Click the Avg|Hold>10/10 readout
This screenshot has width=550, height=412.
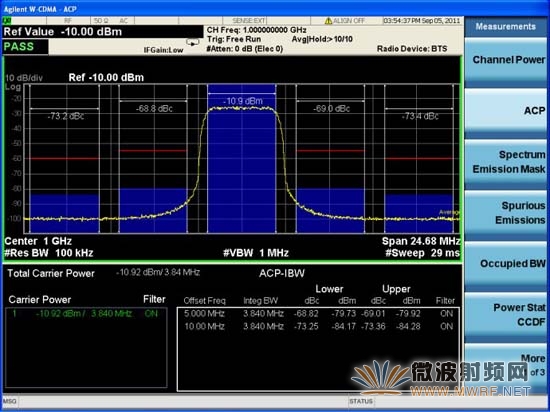322,39
